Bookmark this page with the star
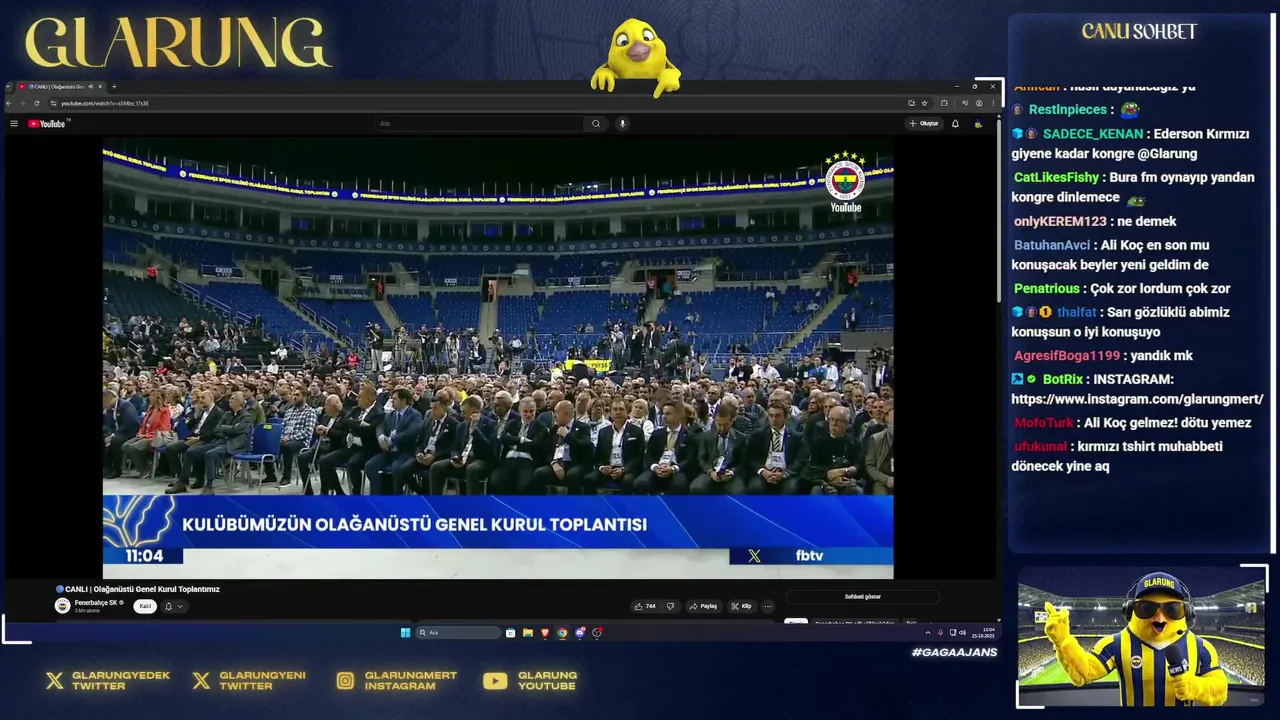The image size is (1280, 720). point(924,103)
